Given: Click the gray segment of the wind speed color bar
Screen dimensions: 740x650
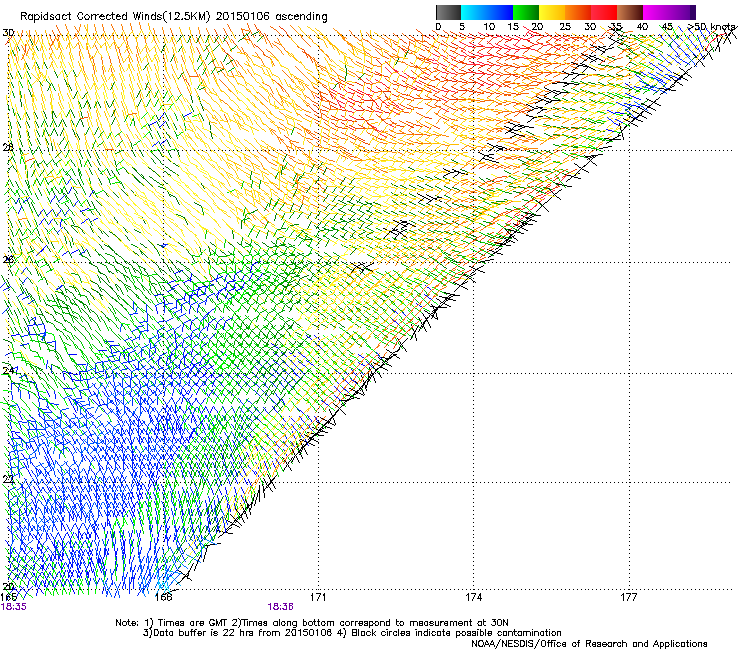Looking at the screenshot, I should (448, 12).
